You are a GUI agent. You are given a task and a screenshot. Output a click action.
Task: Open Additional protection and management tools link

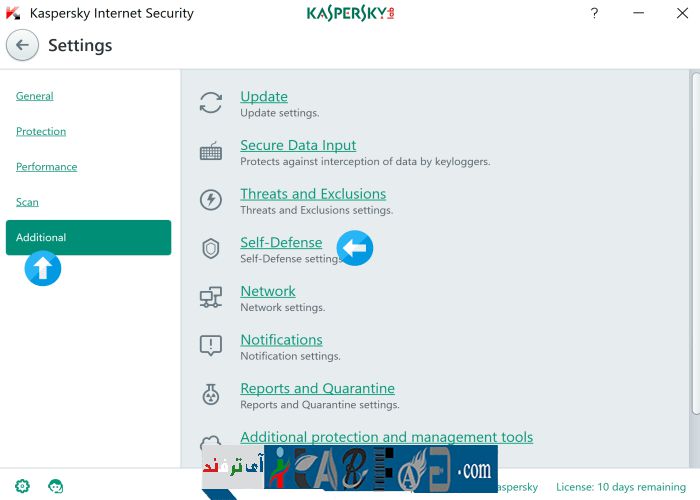(x=386, y=437)
